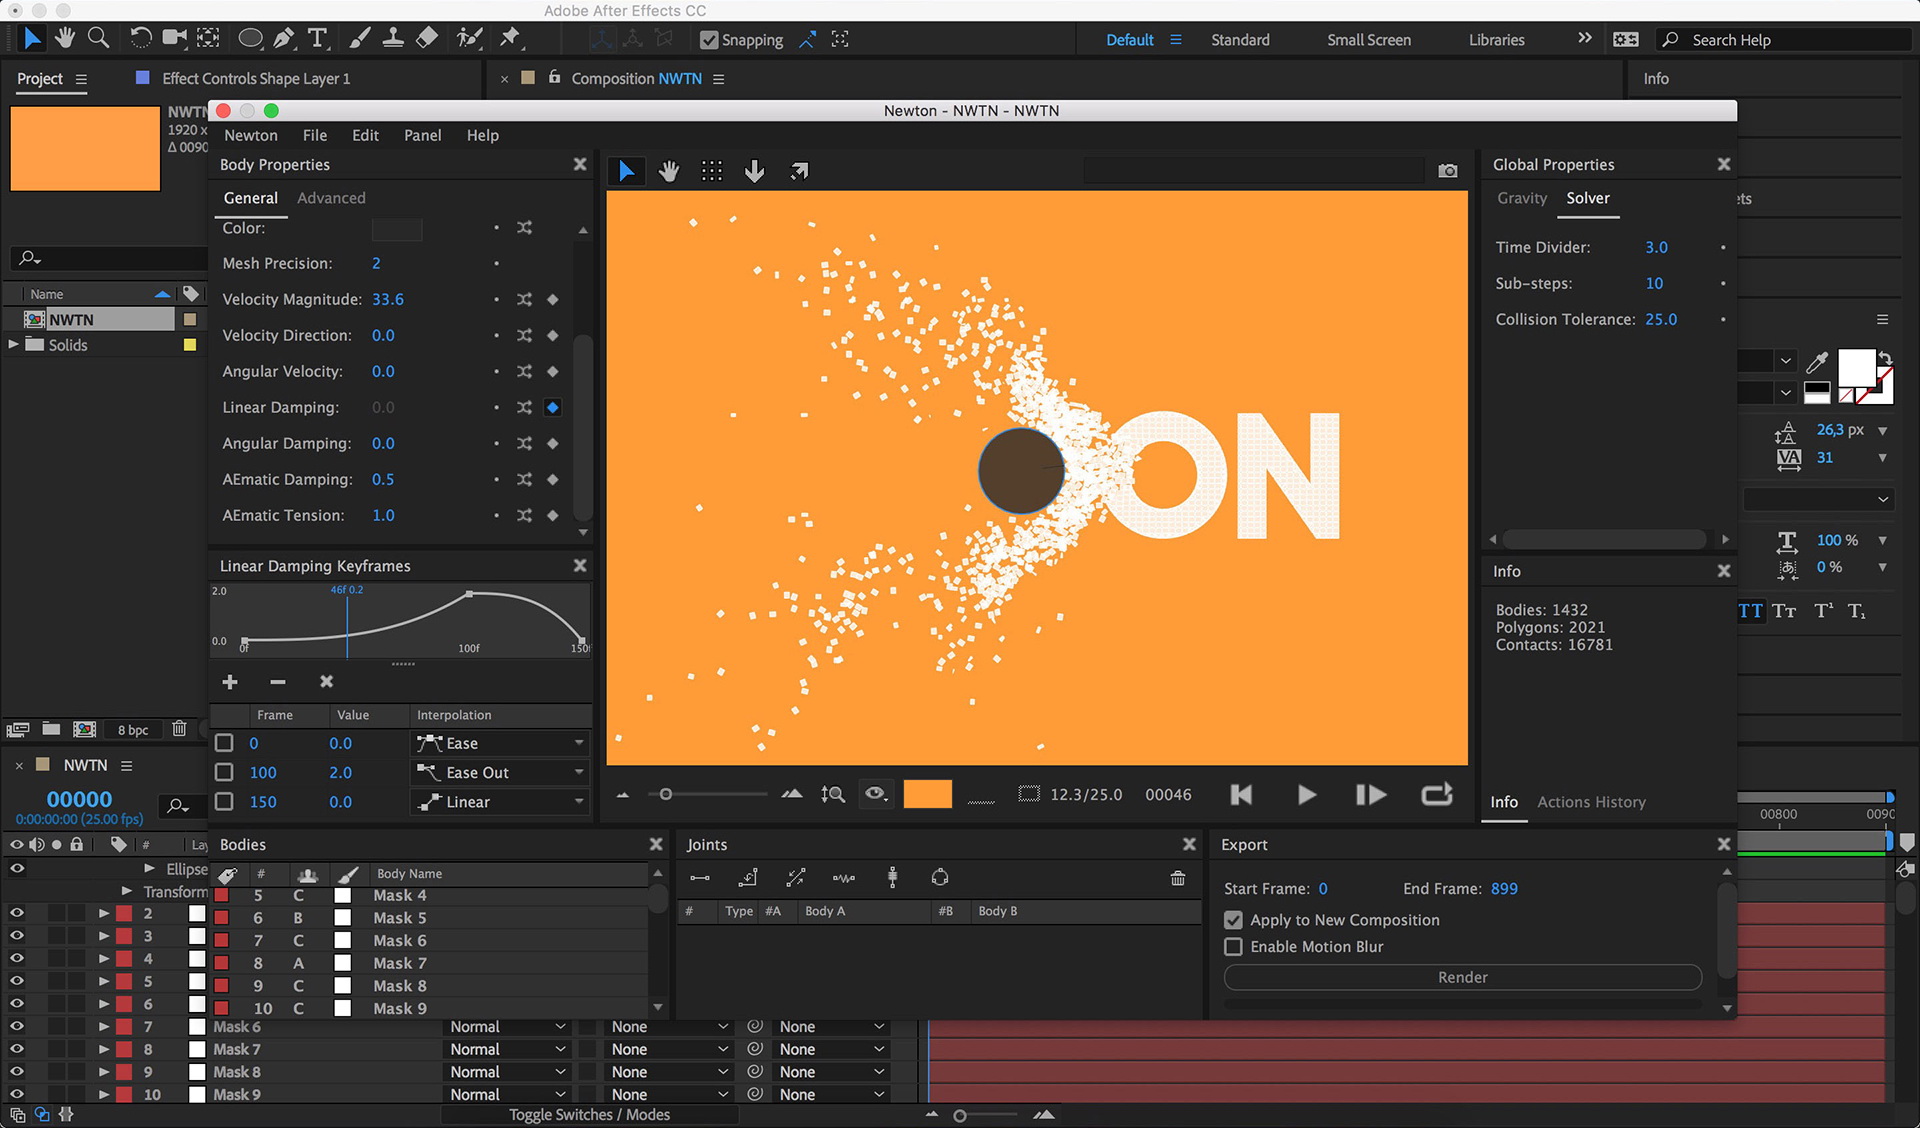Drag the Velocity Magnitude slider value
Image resolution: width=1920 pixels, height=1128 pixels.
coord(387,298)
